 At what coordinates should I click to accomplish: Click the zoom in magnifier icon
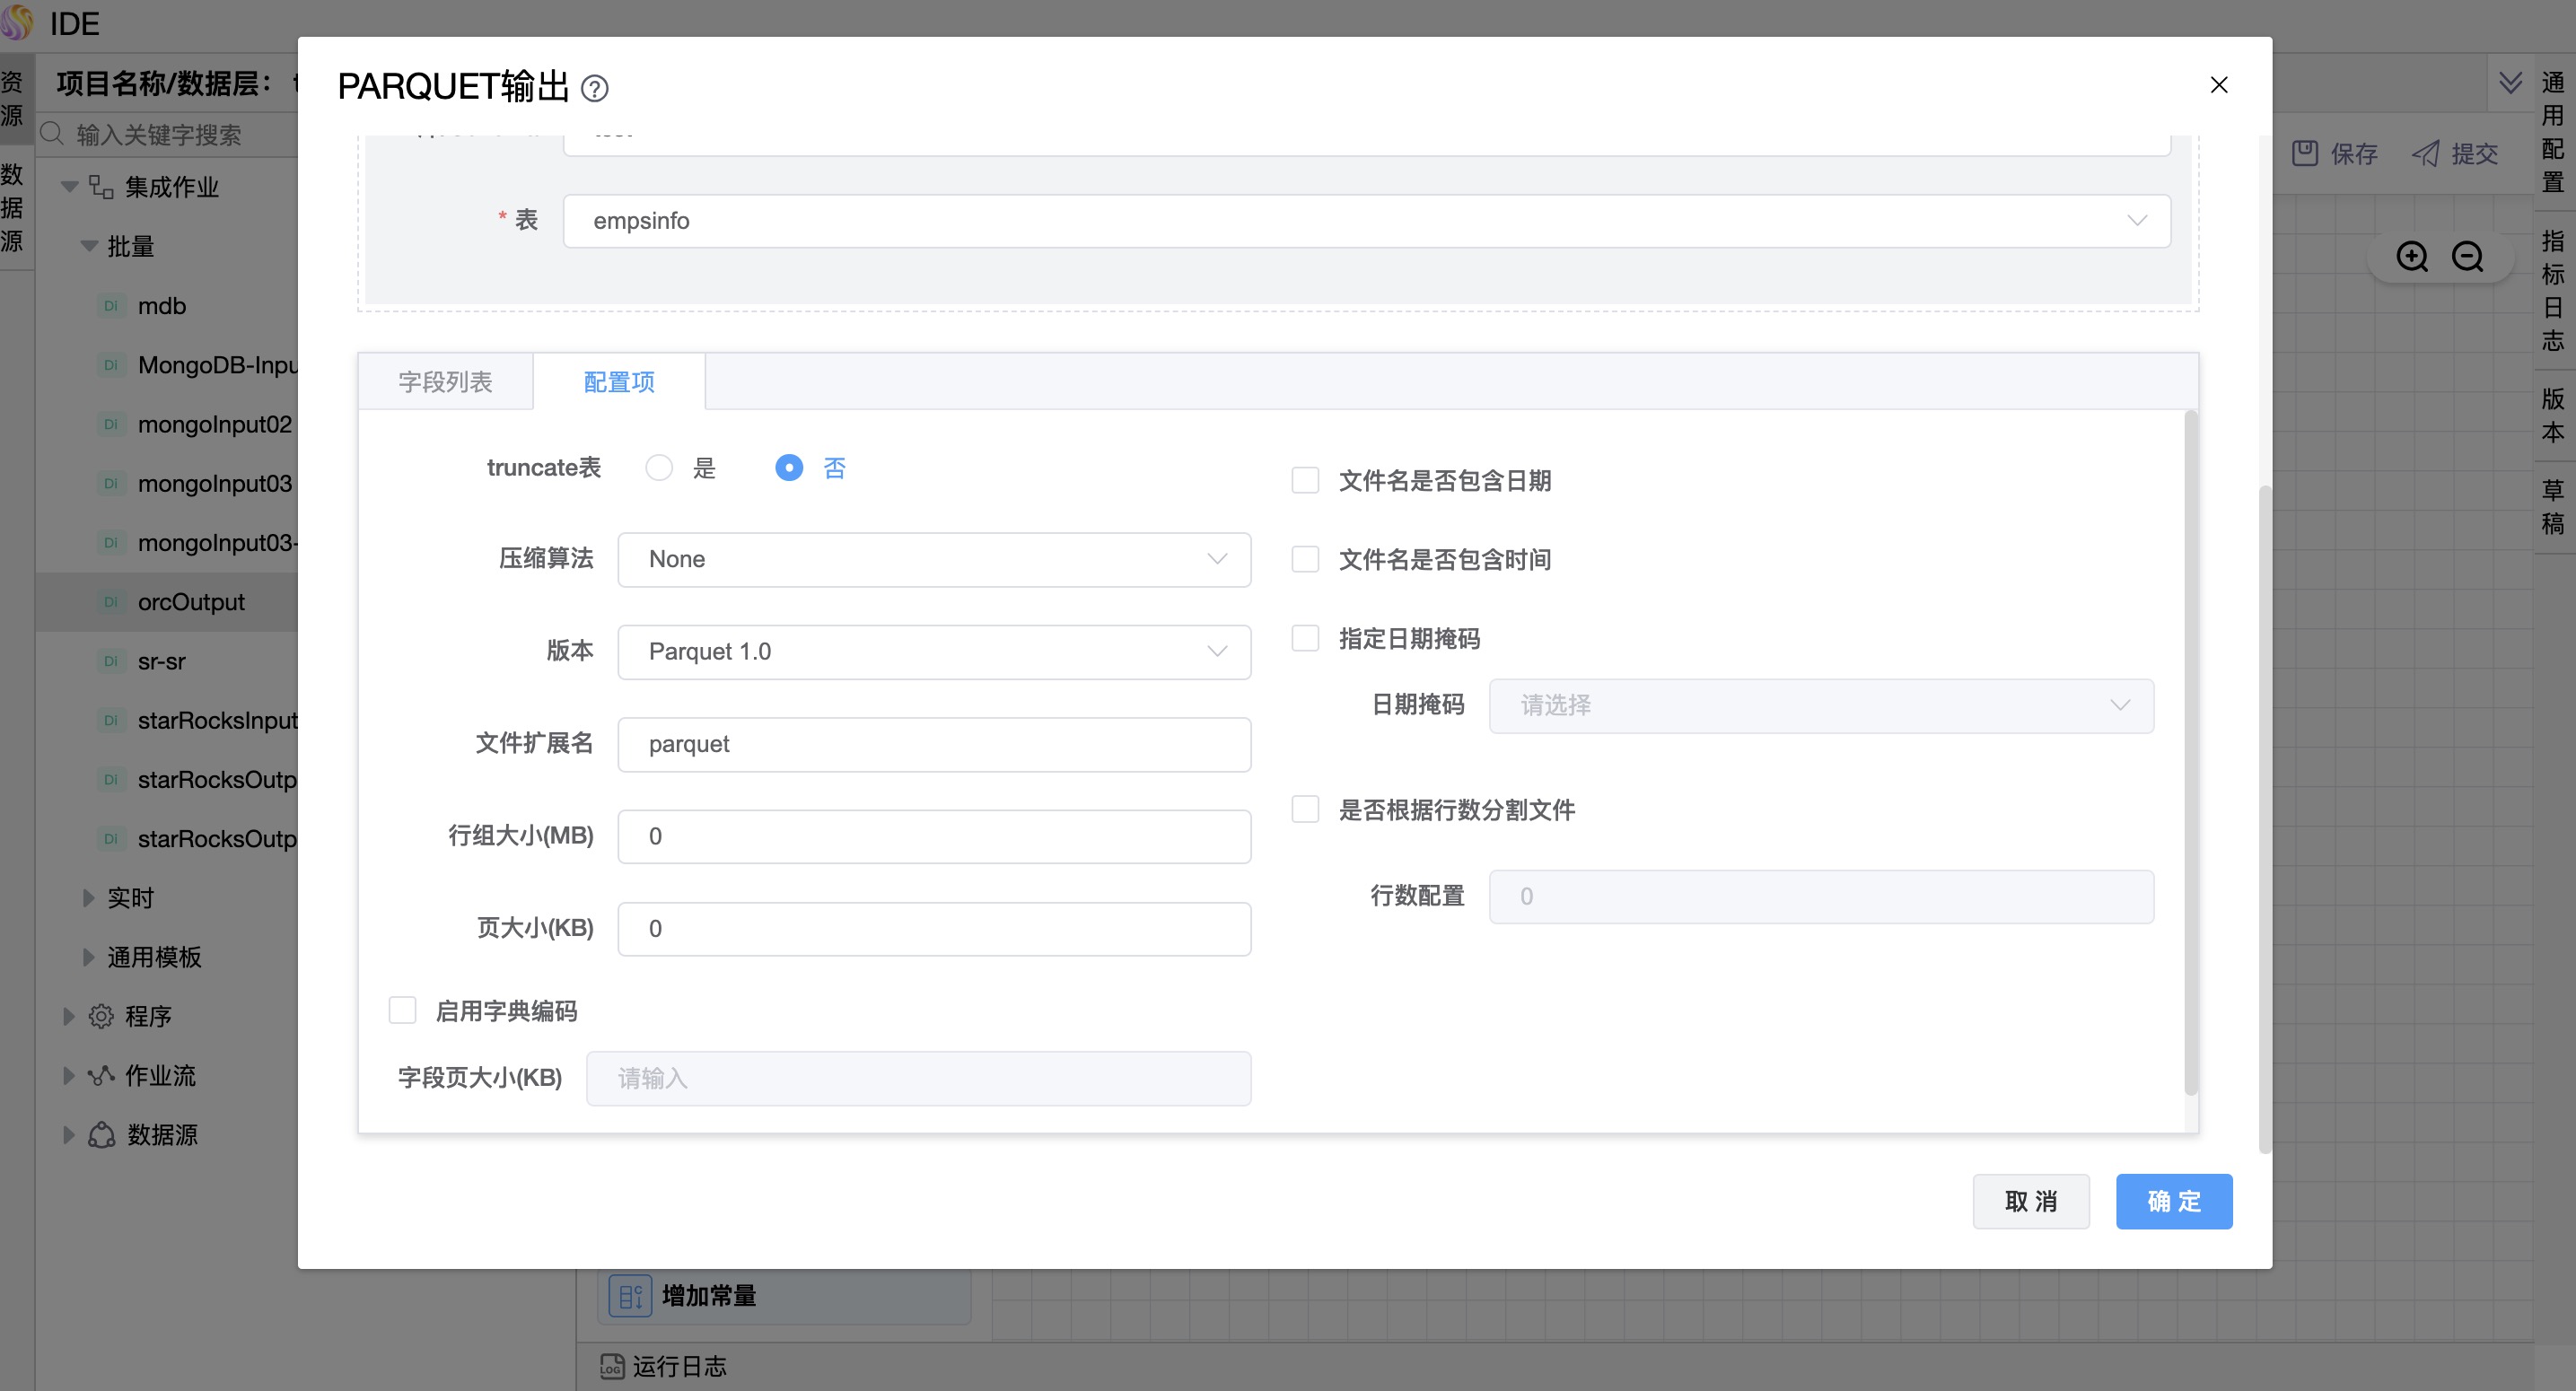2411,257
